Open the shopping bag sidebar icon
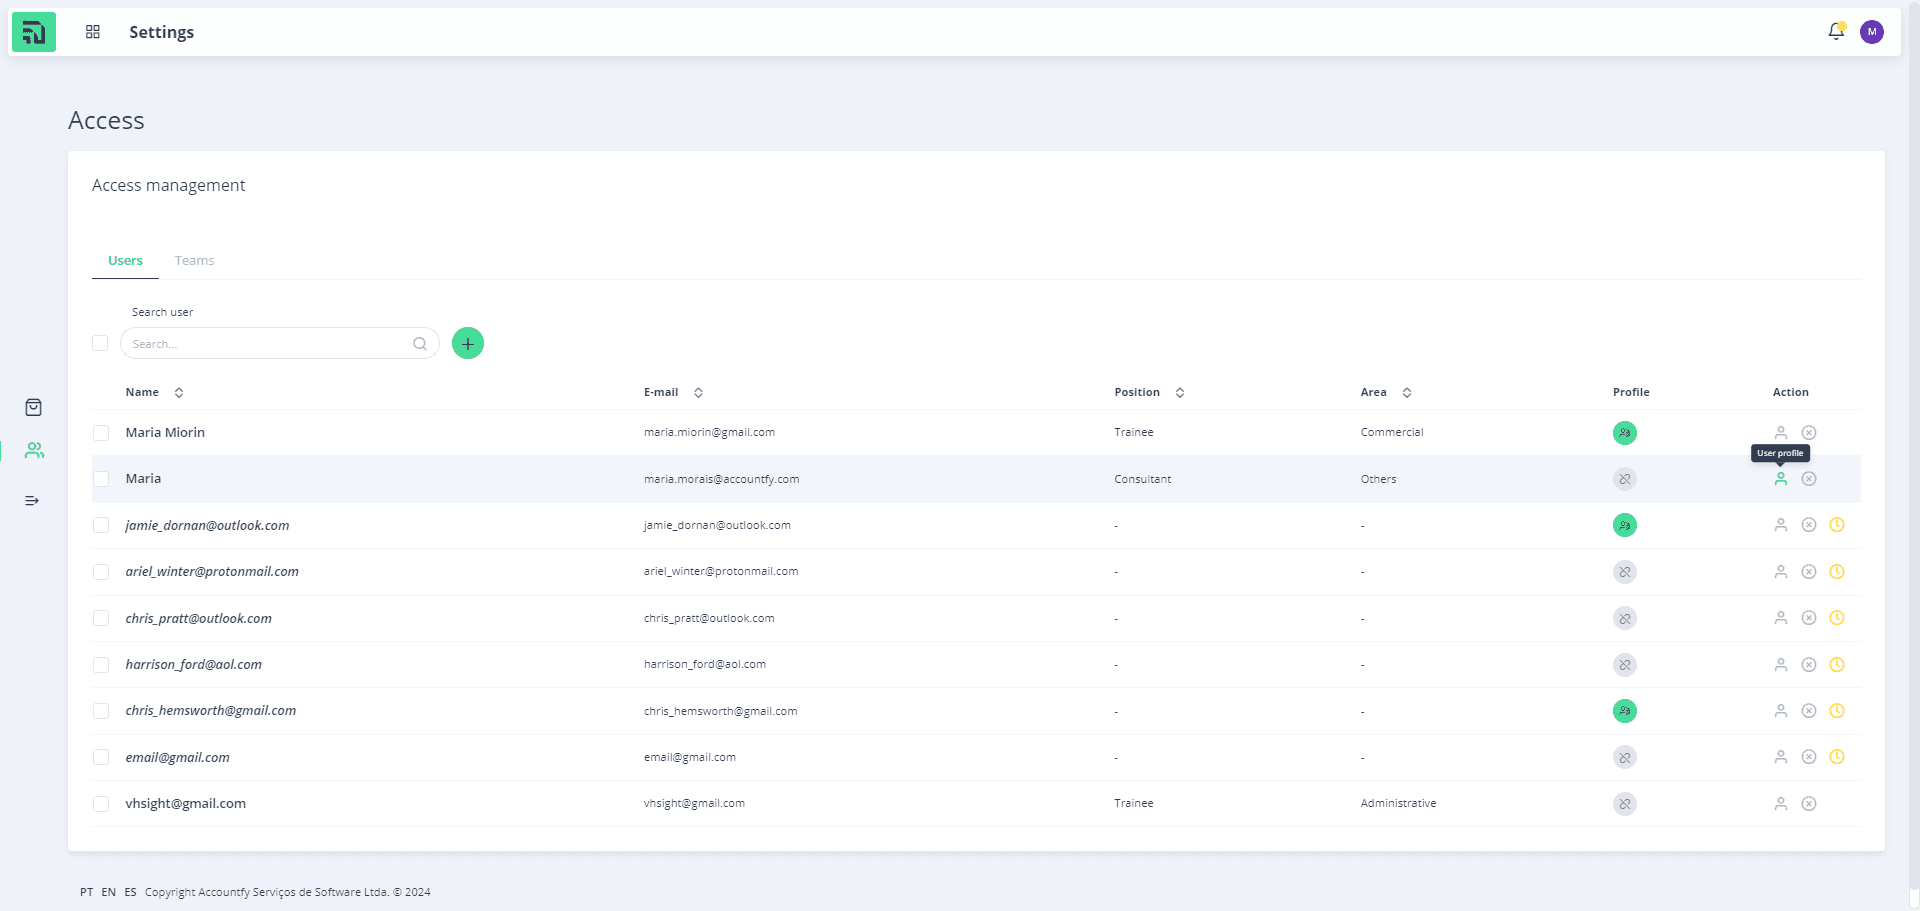 (x=33, y=407)
